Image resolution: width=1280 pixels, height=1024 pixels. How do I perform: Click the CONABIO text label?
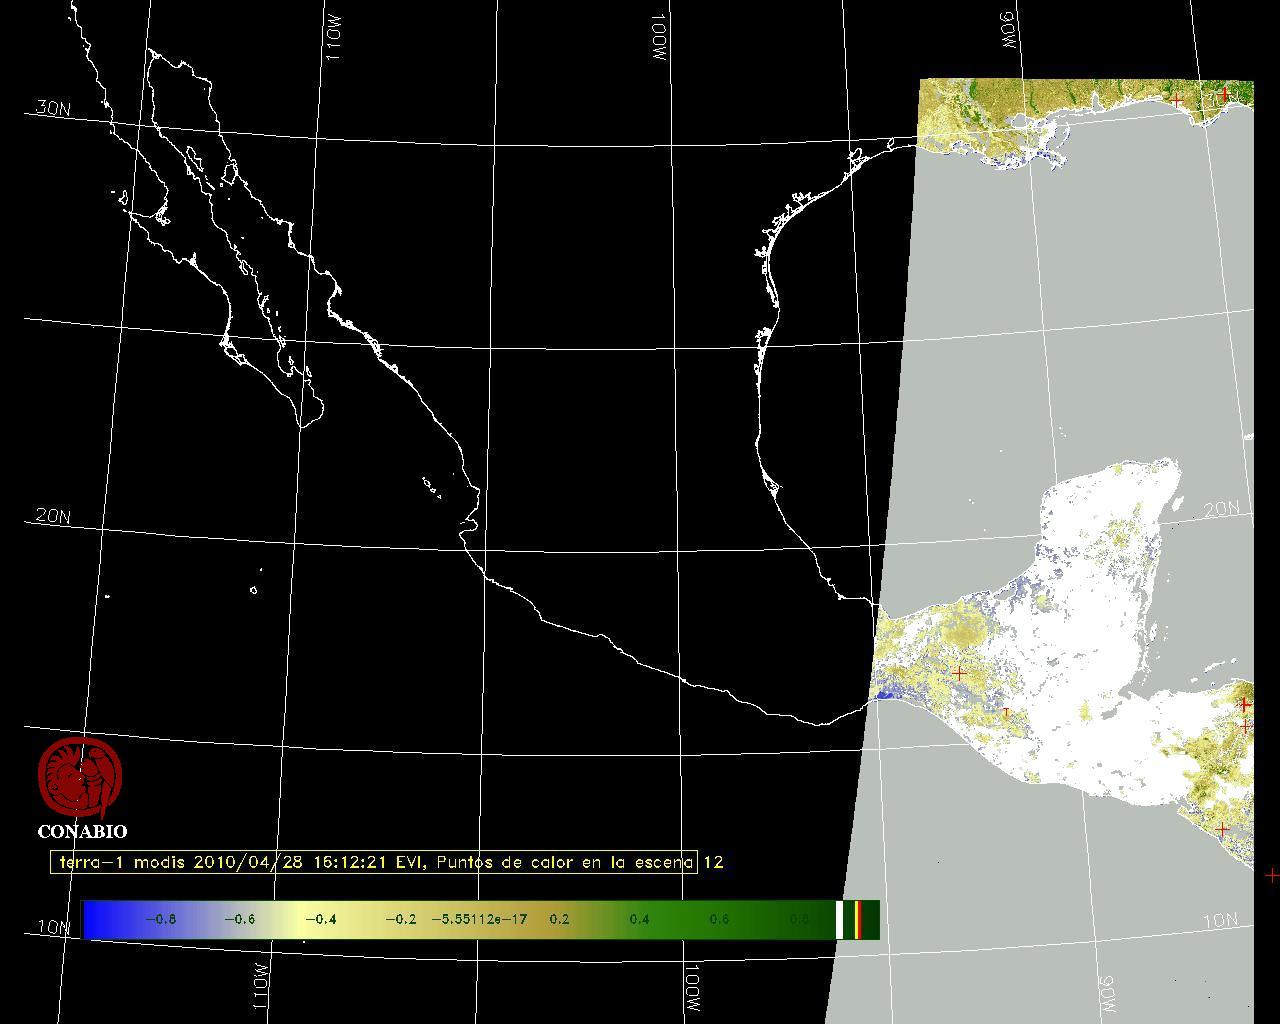(82, 831)
